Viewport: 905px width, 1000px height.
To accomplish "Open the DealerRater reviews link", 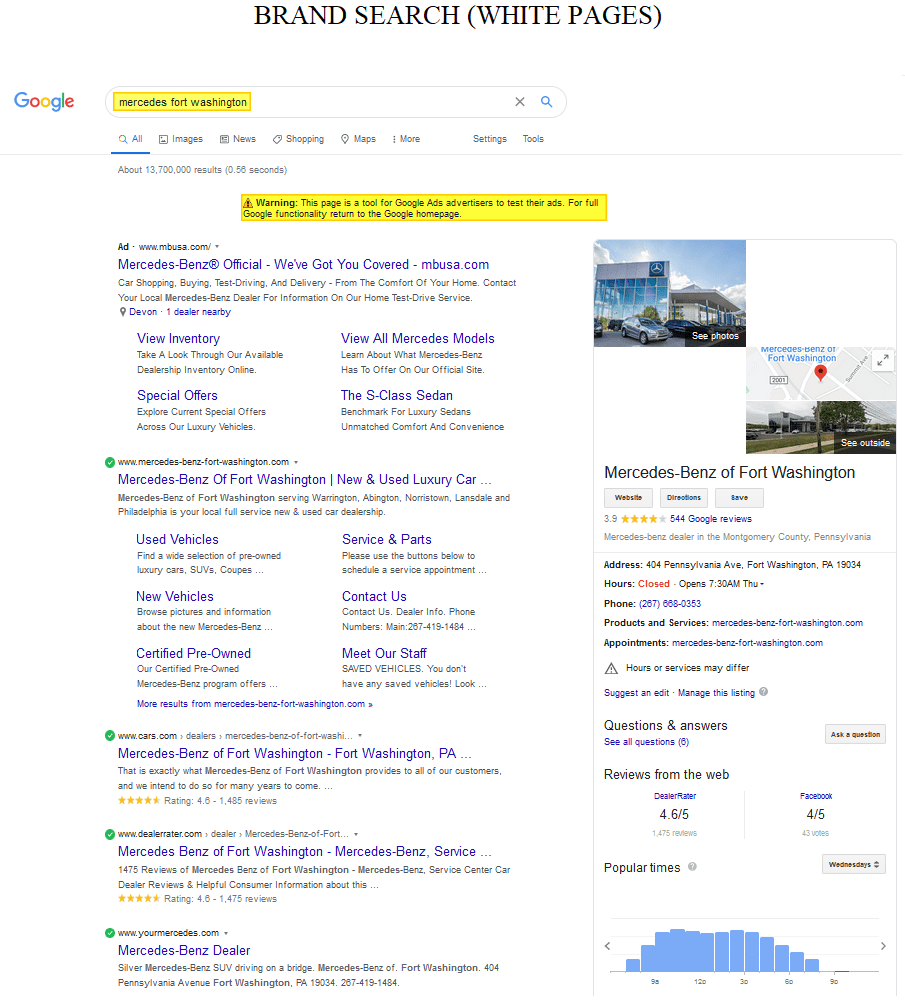I will (675, 797).
